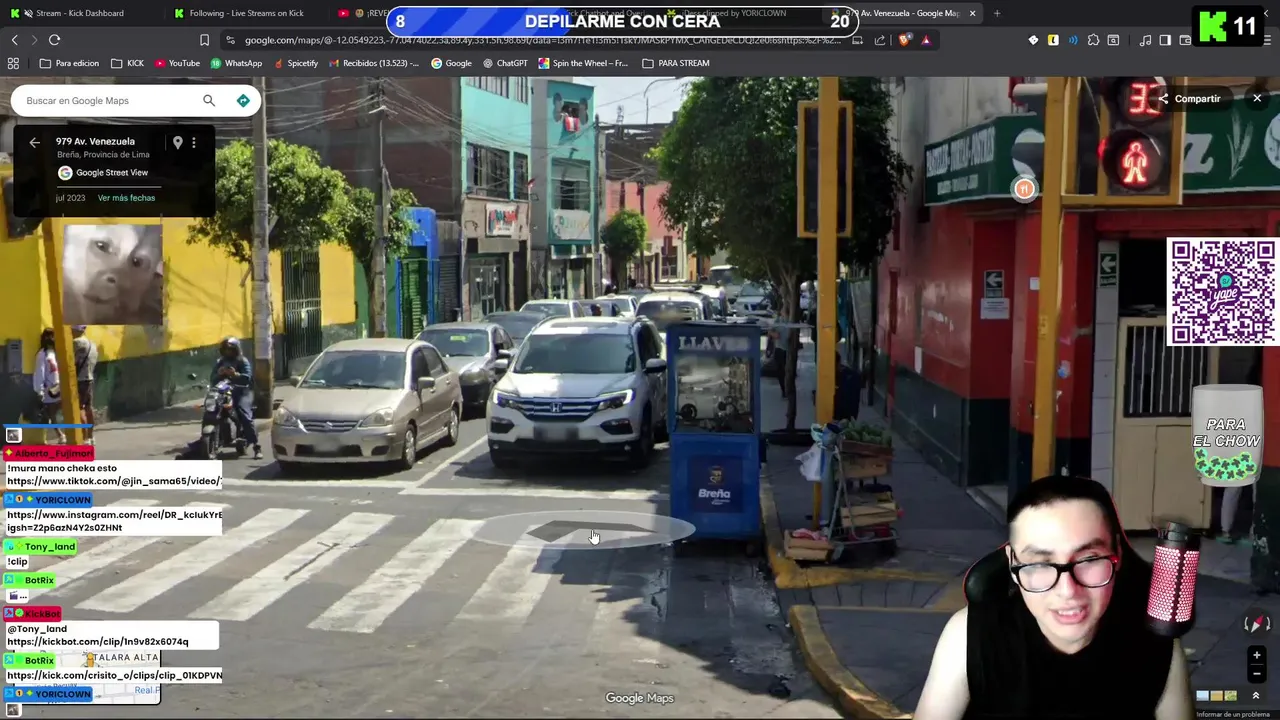The image size is (1280, 720).
Task: Close the 979 Av. Venezuela tab
Action: click(x=972, y=13)
